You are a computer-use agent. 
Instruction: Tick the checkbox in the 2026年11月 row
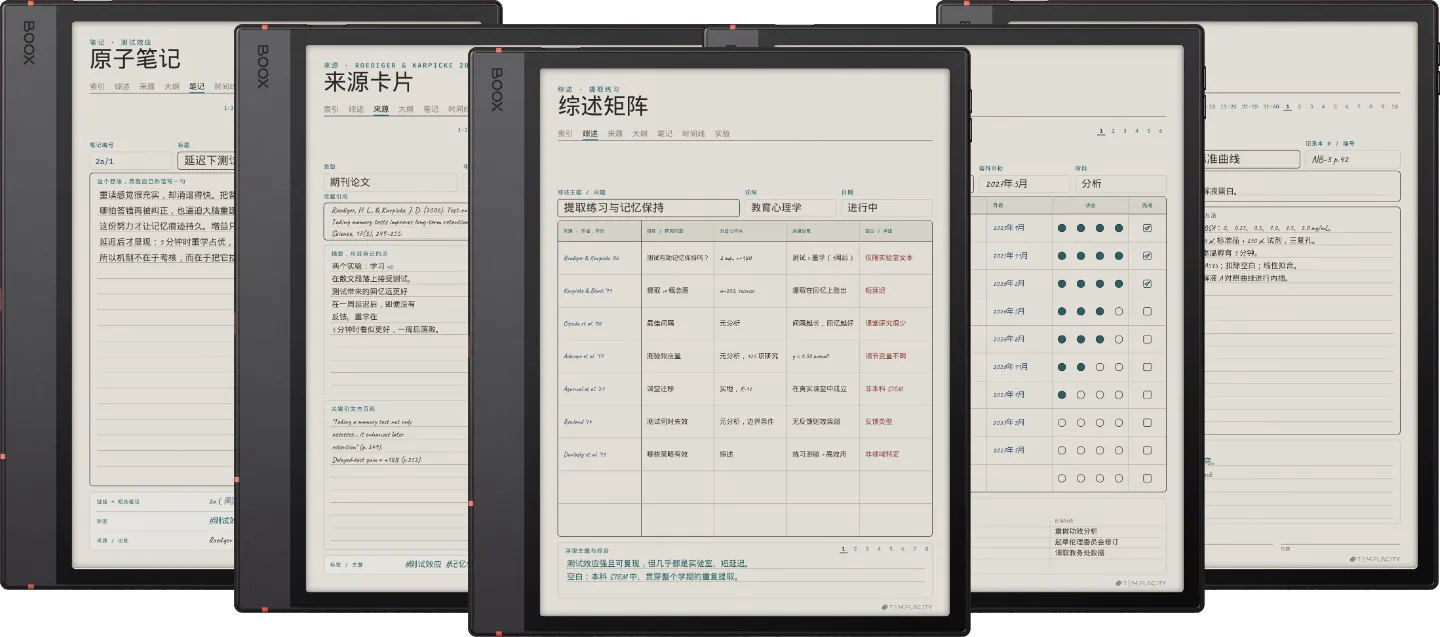1147,367
